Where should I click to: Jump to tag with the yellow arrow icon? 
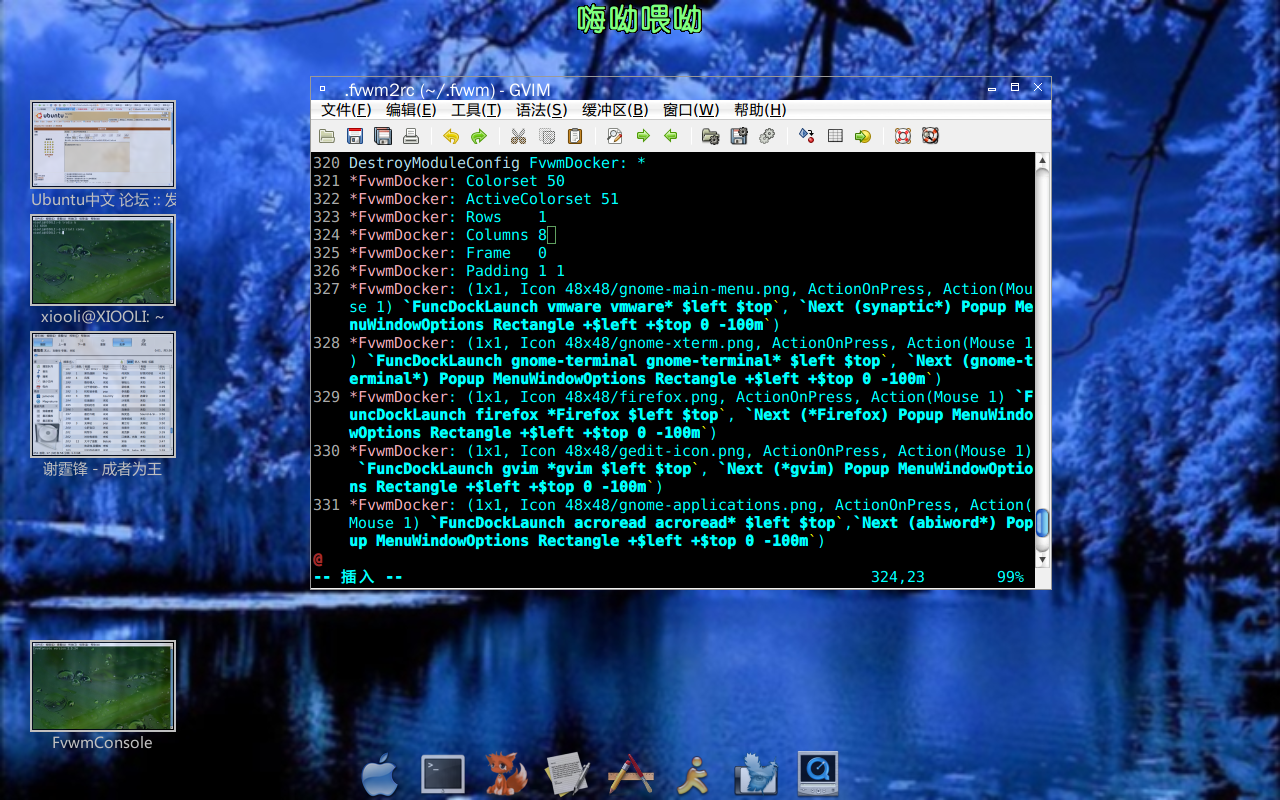click(x=863, y=136)
